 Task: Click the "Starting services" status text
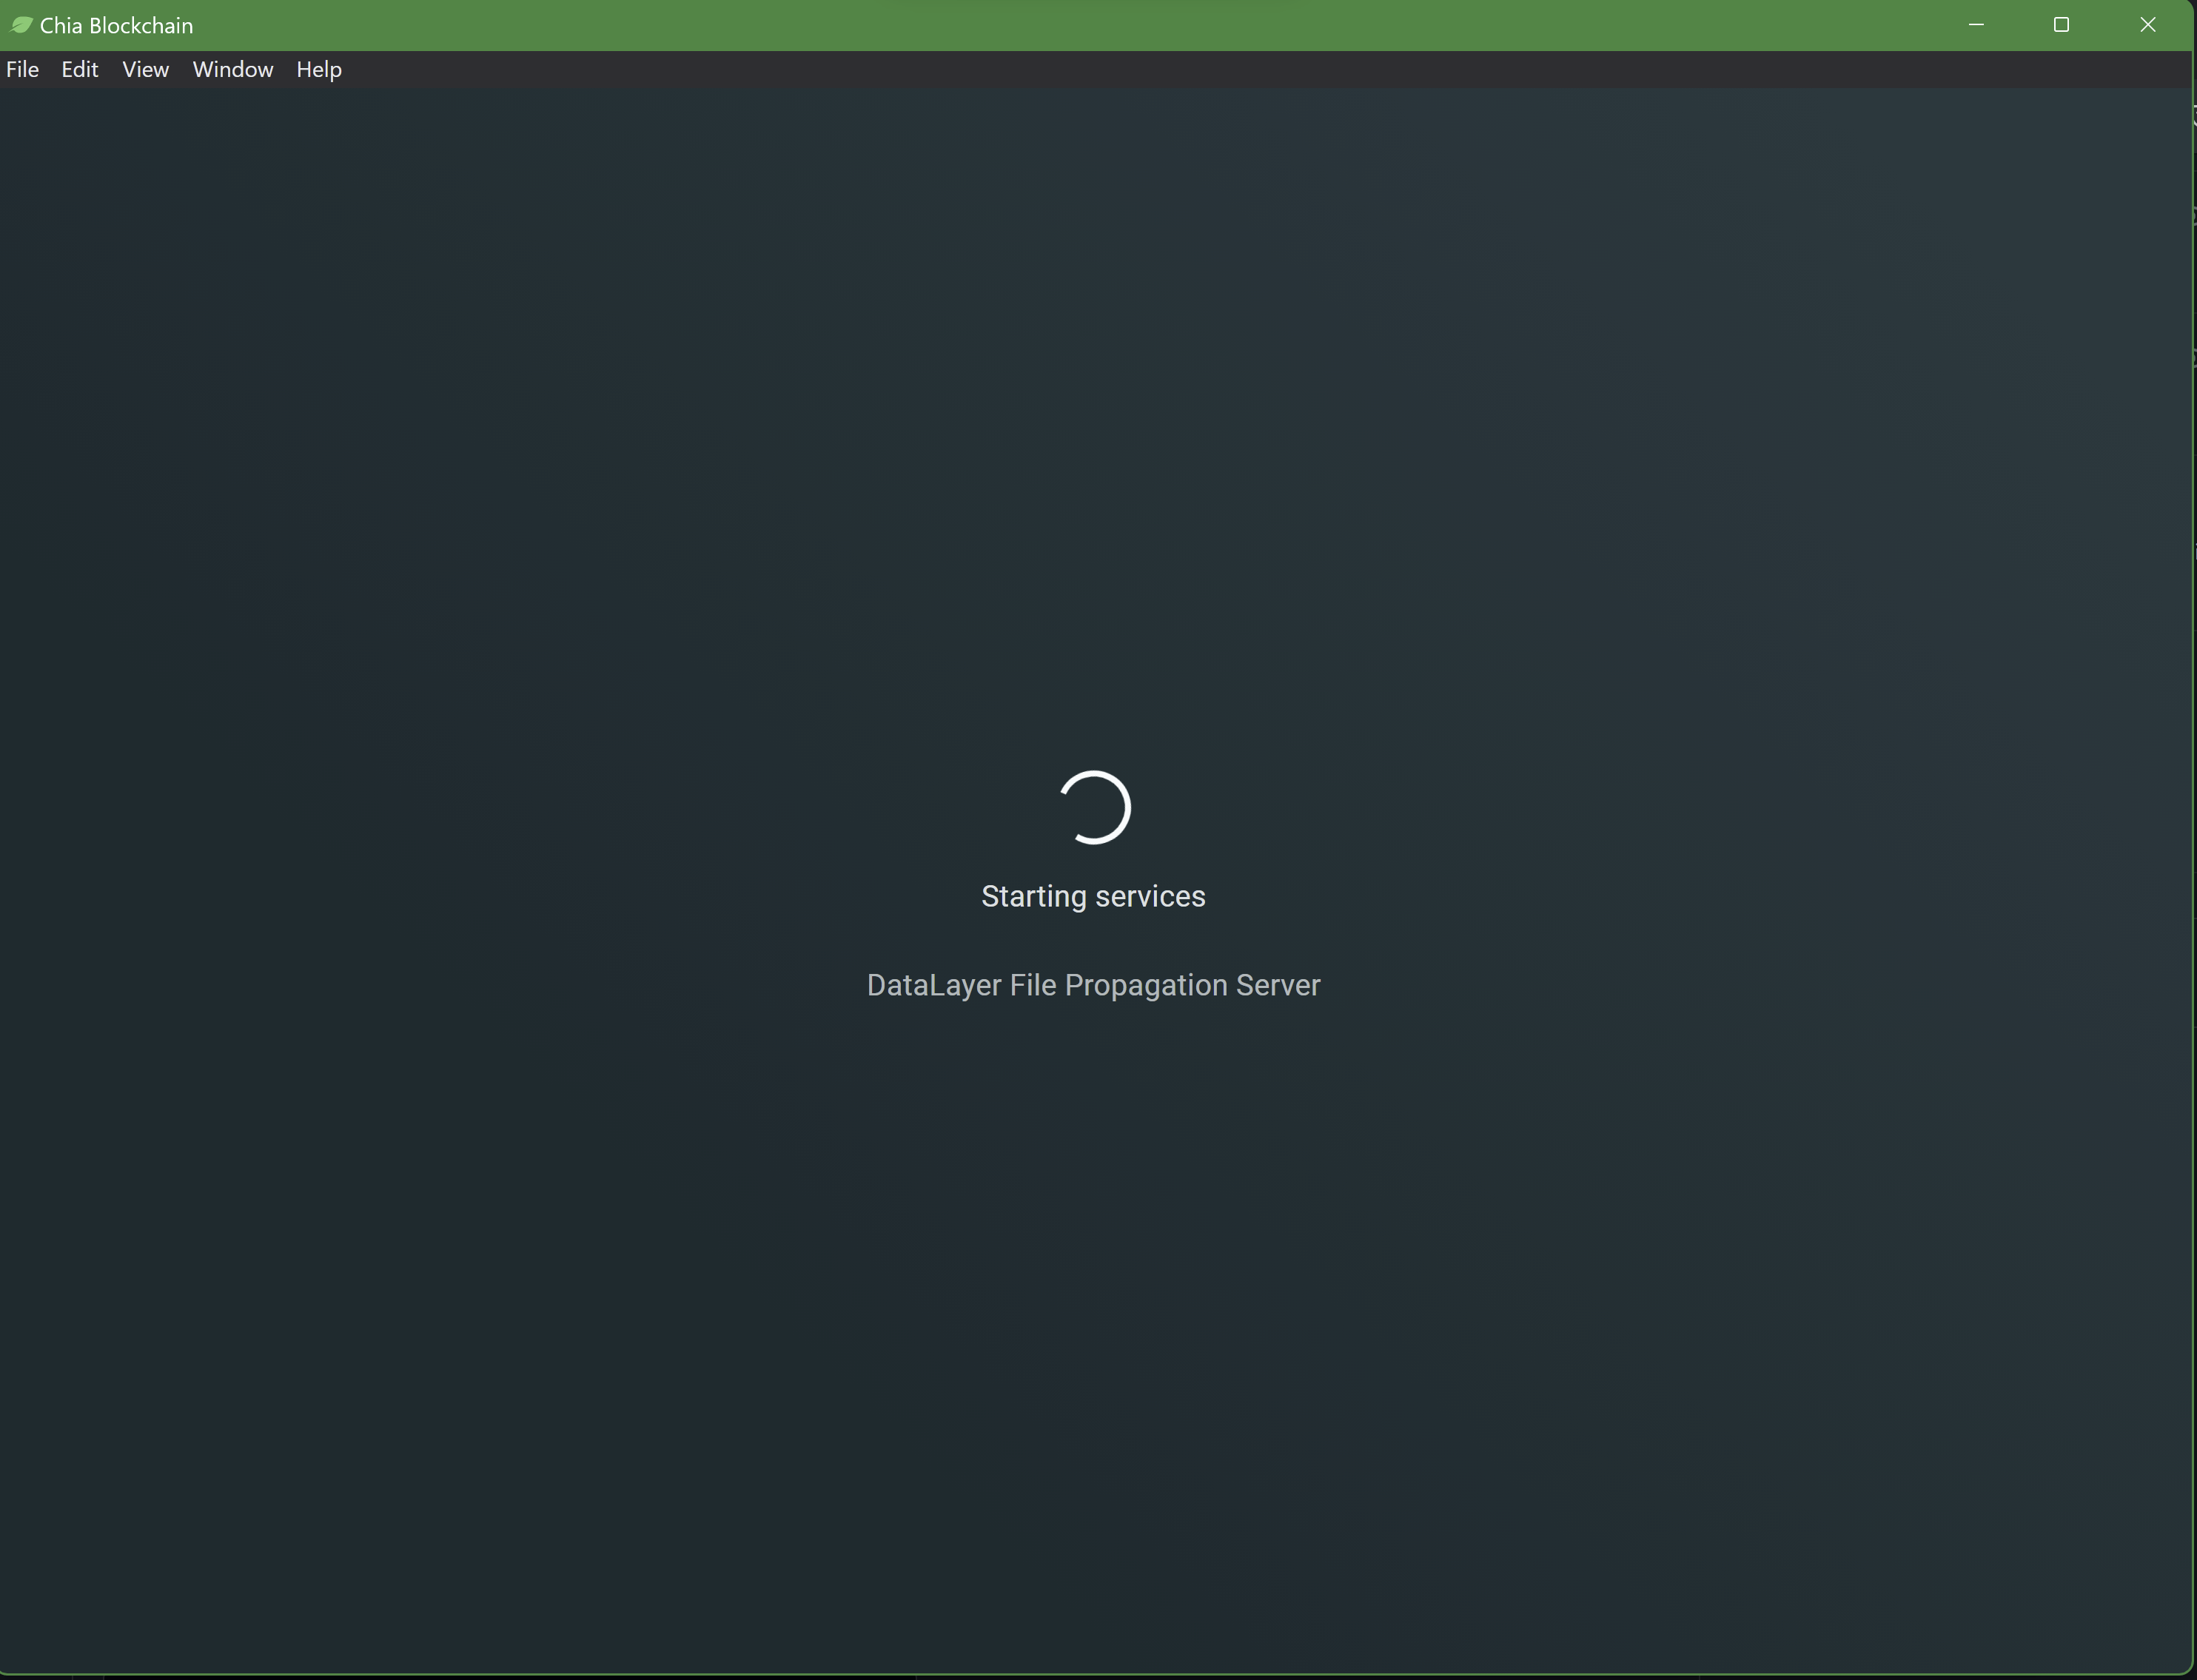pos(1093,896)
